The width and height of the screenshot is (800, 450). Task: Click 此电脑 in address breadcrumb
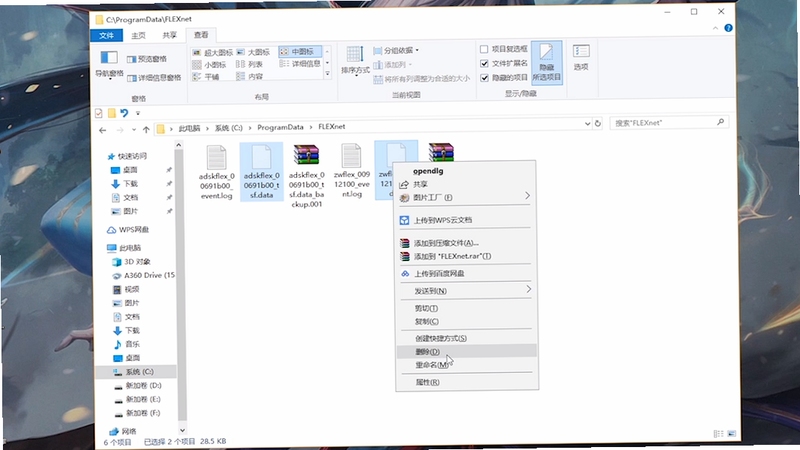(189, 128)
